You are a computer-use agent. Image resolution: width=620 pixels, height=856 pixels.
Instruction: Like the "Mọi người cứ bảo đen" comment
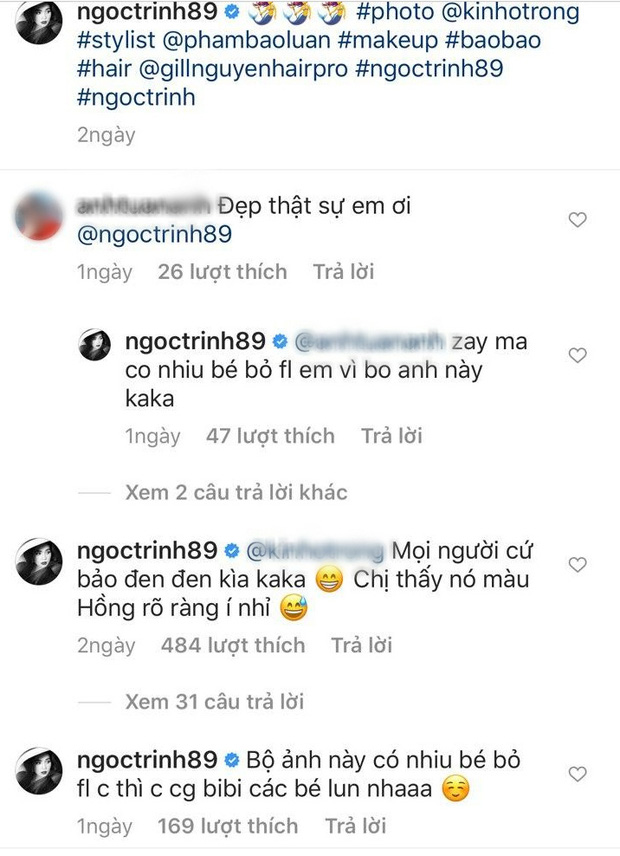pos(577,564)
